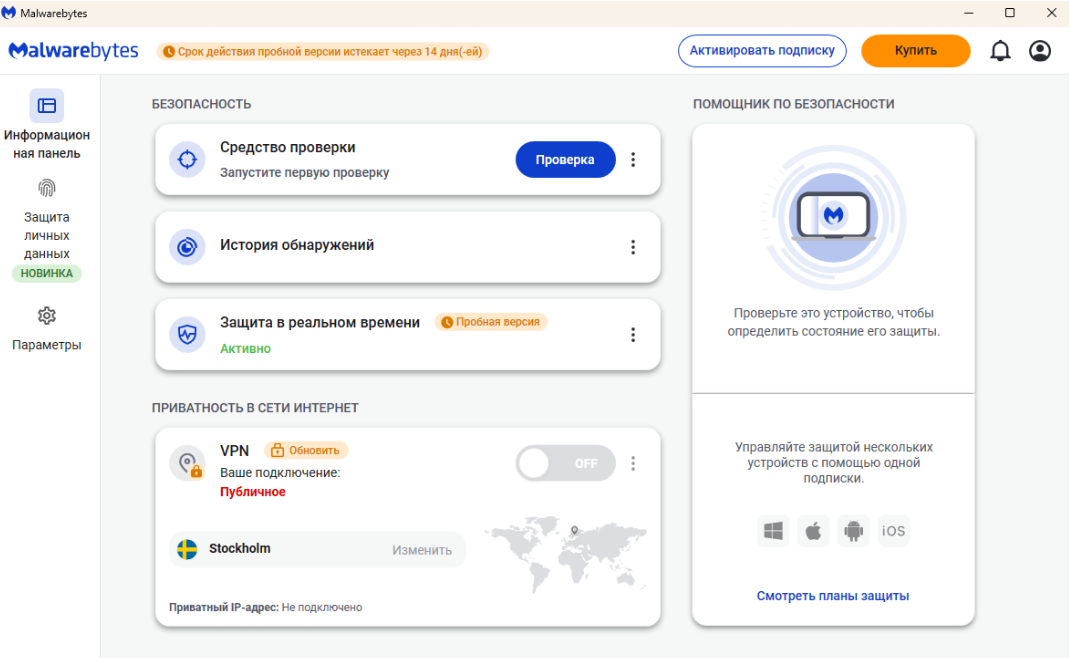Select the Apple platform icon
The image size is (1070, 658).
coord(813,530)
